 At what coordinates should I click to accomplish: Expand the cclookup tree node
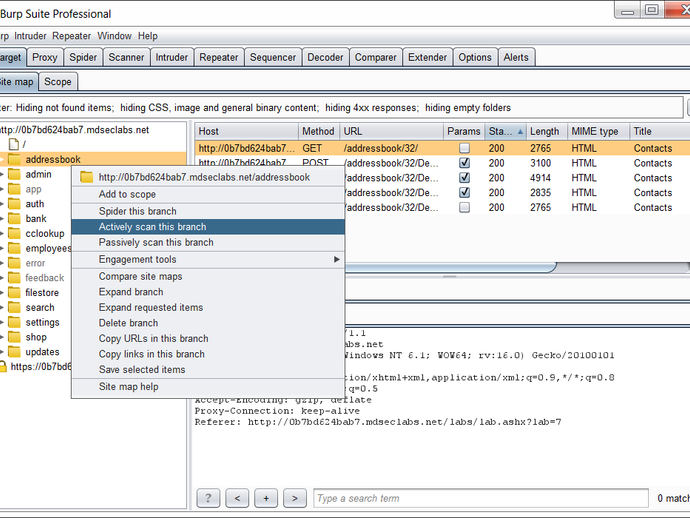click(x=2, y=233)
